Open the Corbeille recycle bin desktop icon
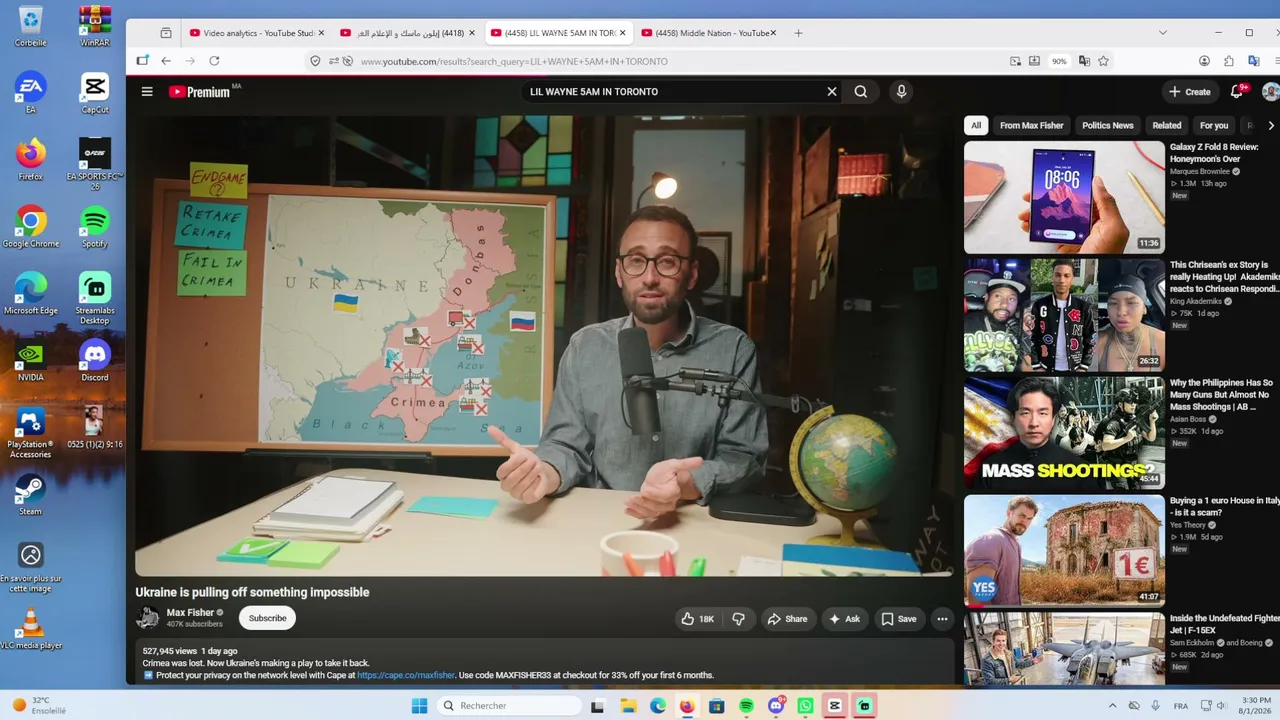The width and height of the screenshot is (1280, 720). tap(31, 26)
